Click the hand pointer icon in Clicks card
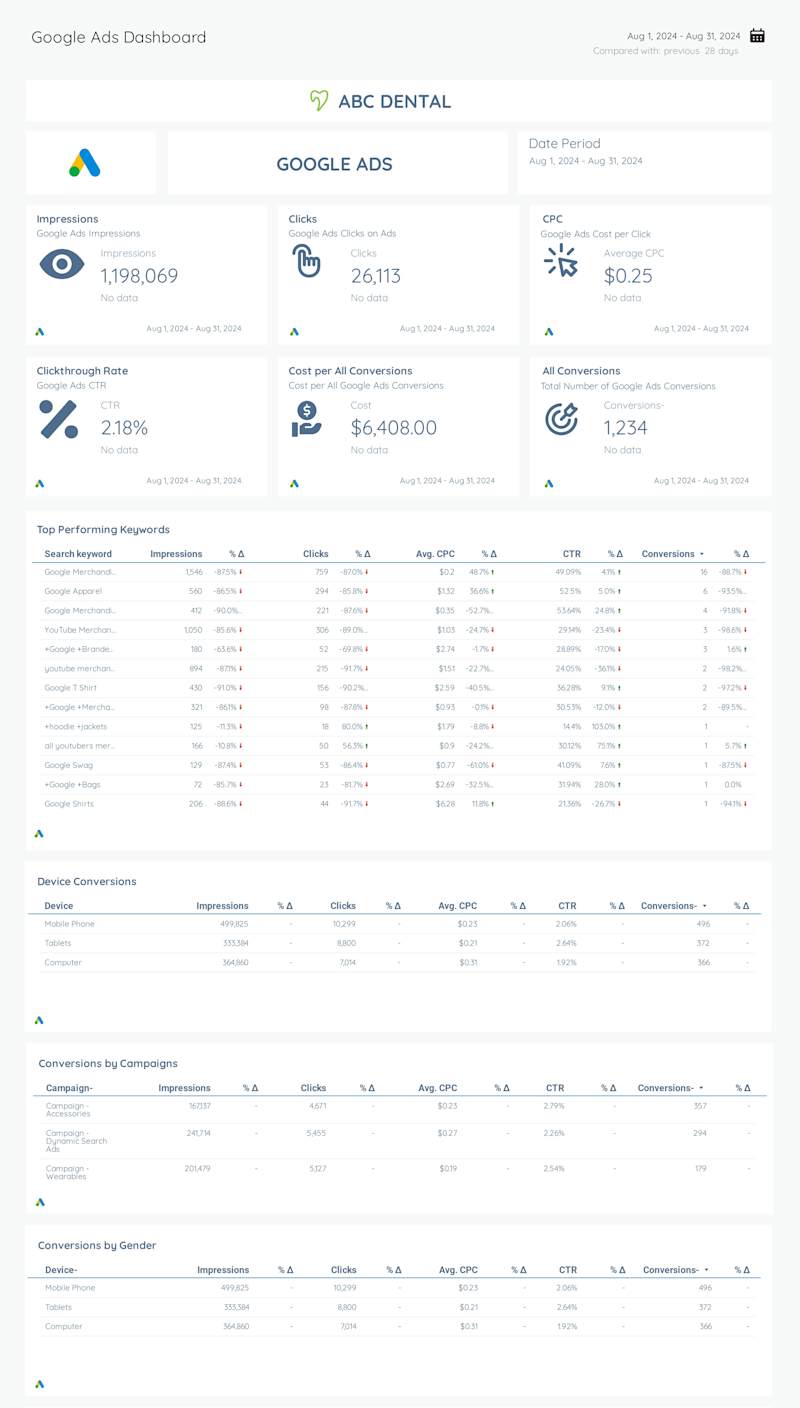 click(307, 261)
